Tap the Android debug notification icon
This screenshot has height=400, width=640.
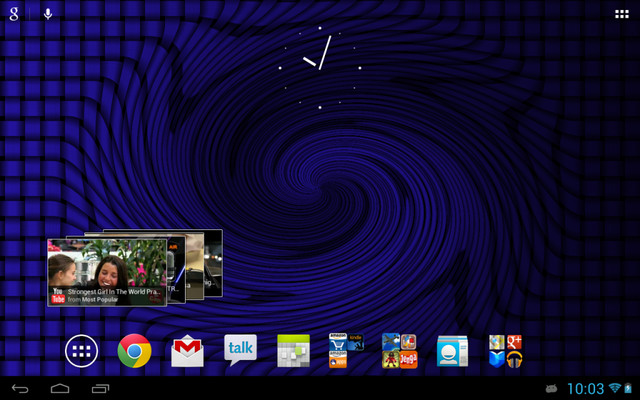point(549,388)
